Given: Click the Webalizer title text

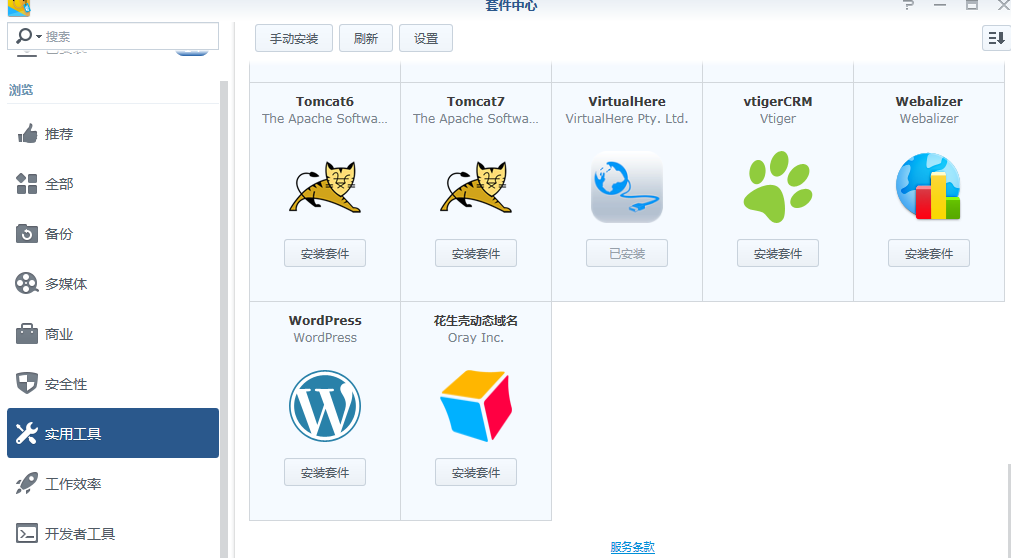Looking at the screenshot, I should [x=928, y=101].
